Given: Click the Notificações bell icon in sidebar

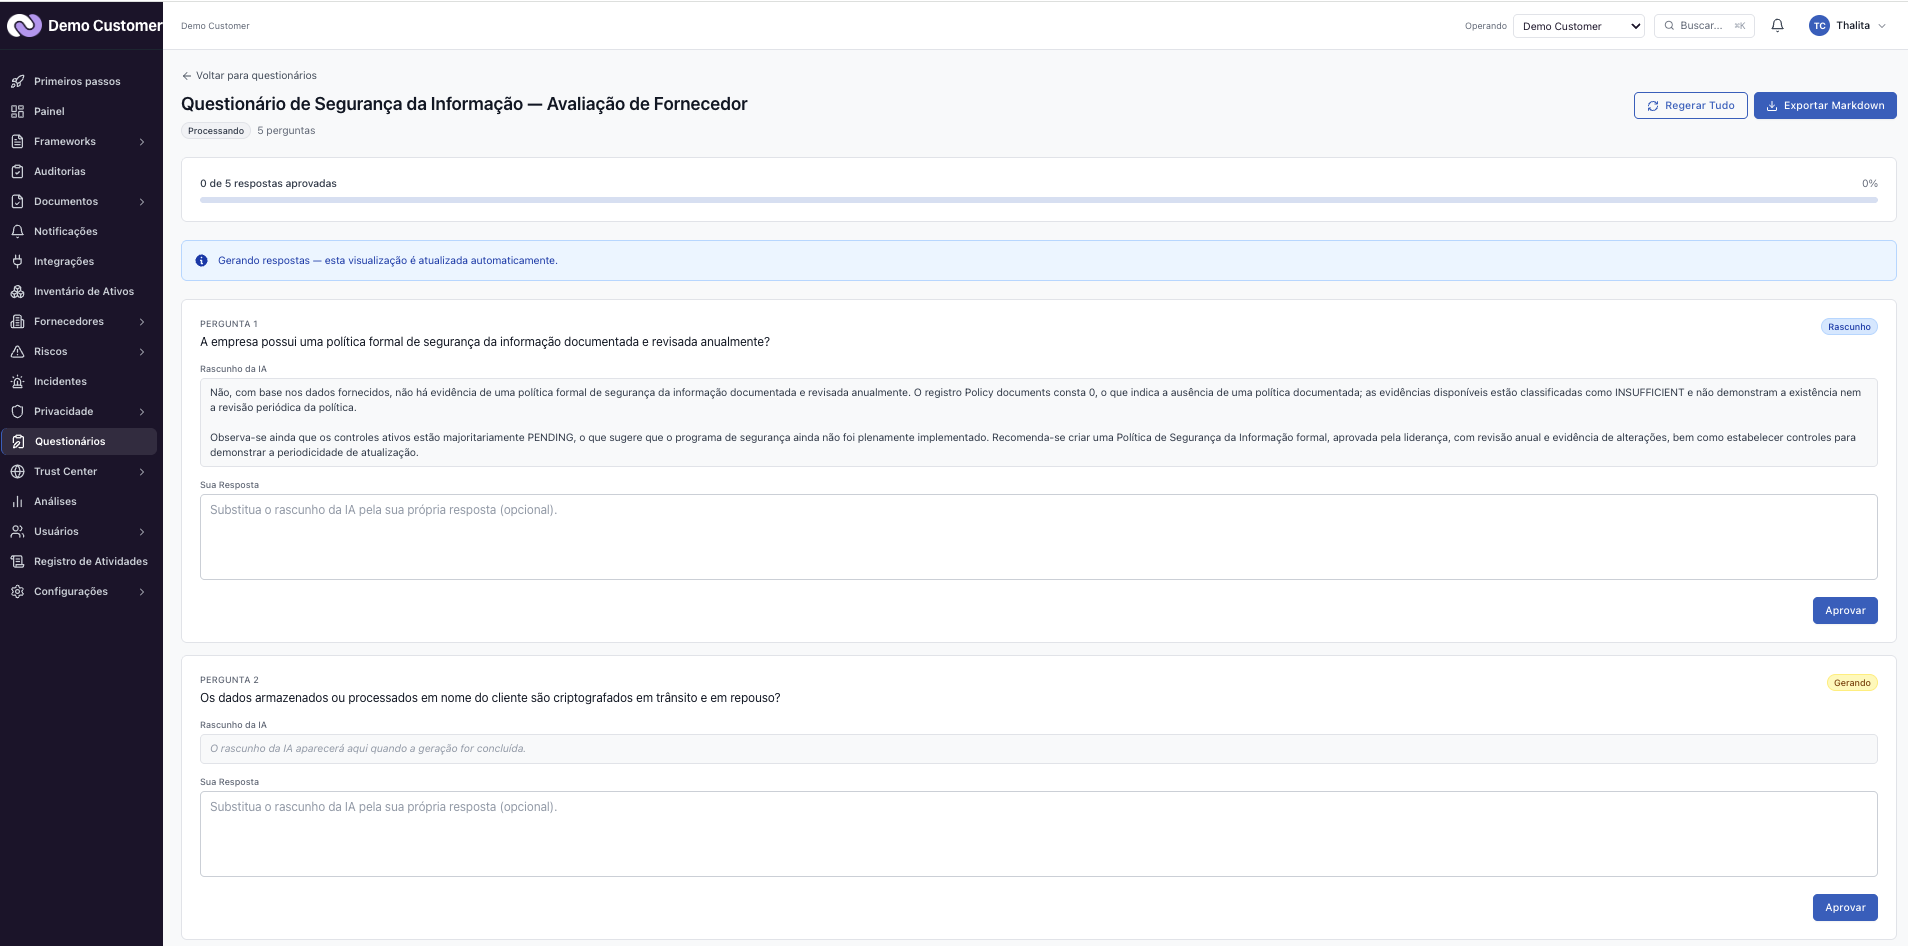Looking at the screenshot, I should point(17,231).
